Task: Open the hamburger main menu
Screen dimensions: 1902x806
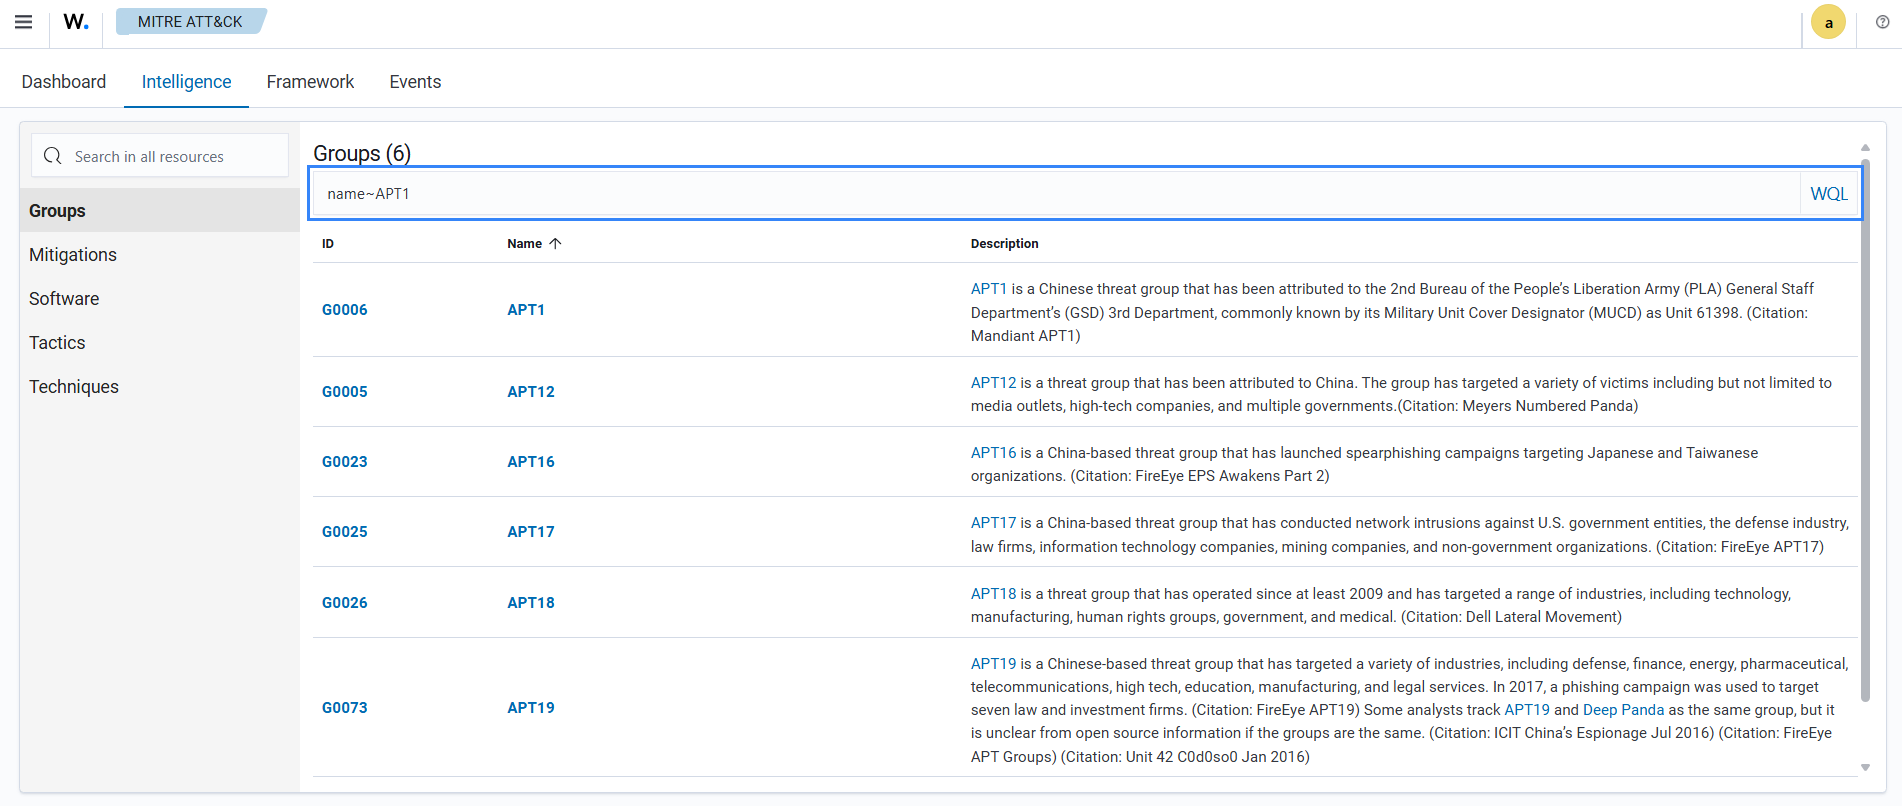Action: tap(23, 22)
